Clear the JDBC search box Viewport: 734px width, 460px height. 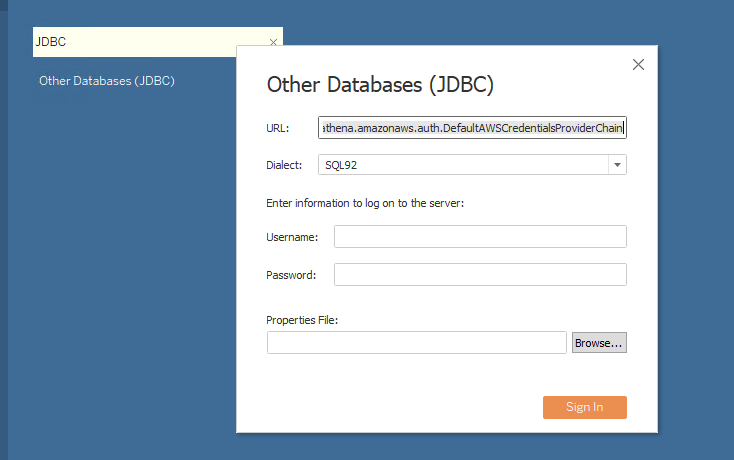273,42
